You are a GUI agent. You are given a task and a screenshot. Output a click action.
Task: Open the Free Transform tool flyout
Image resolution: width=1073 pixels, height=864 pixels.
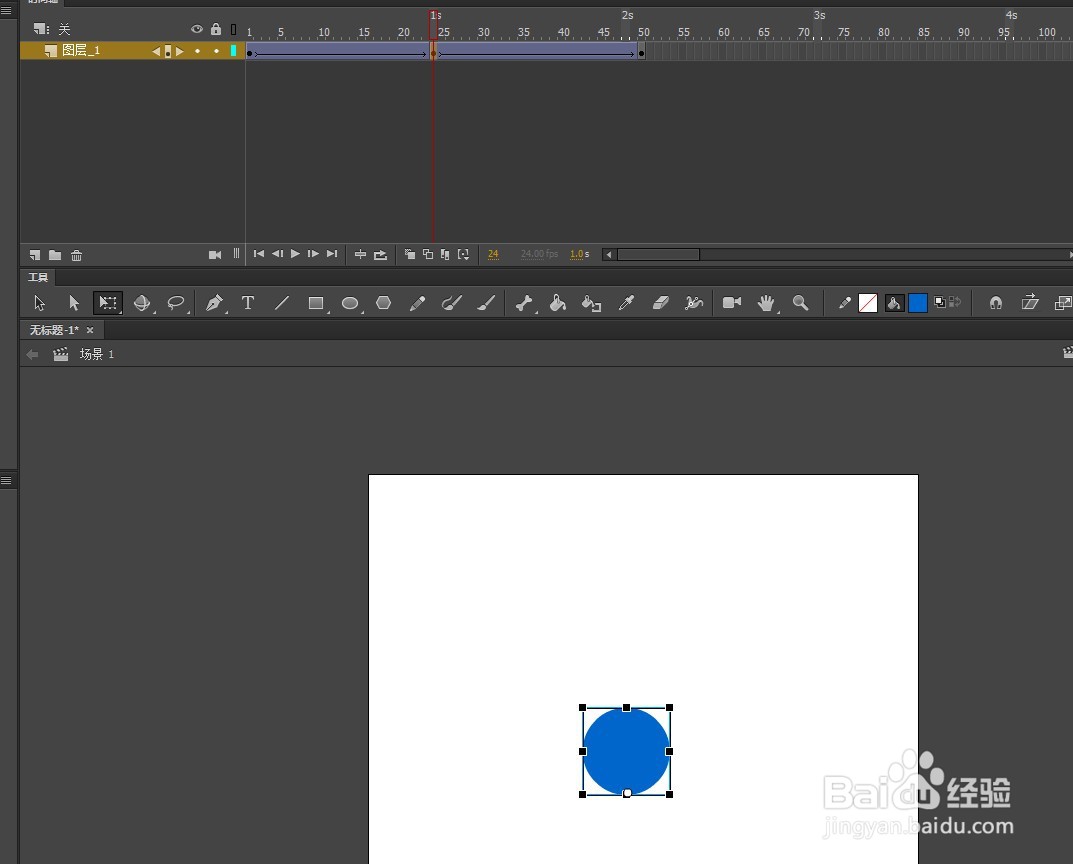pos(108,303)
